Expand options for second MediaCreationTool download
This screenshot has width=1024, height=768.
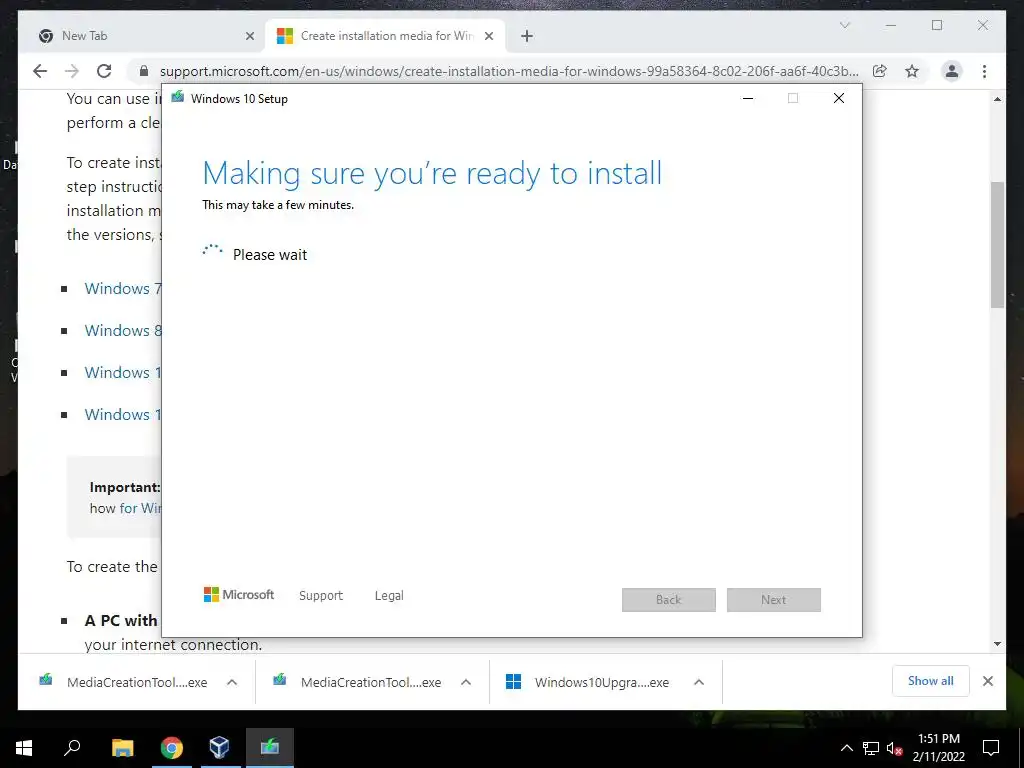click(466, 682)
